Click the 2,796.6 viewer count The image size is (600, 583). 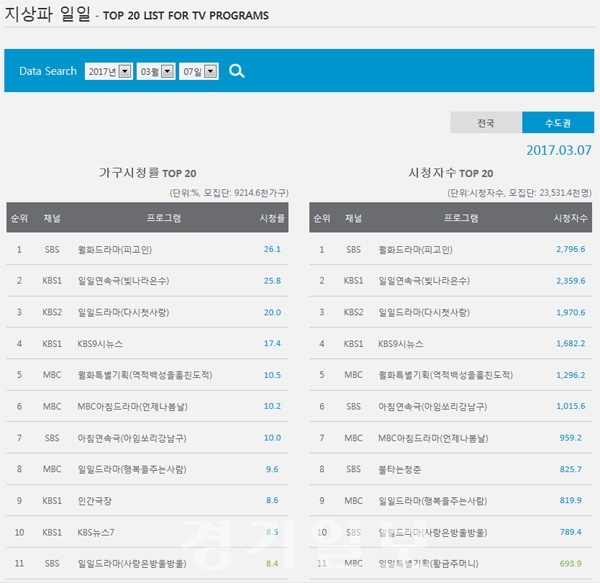click(571, 249)
